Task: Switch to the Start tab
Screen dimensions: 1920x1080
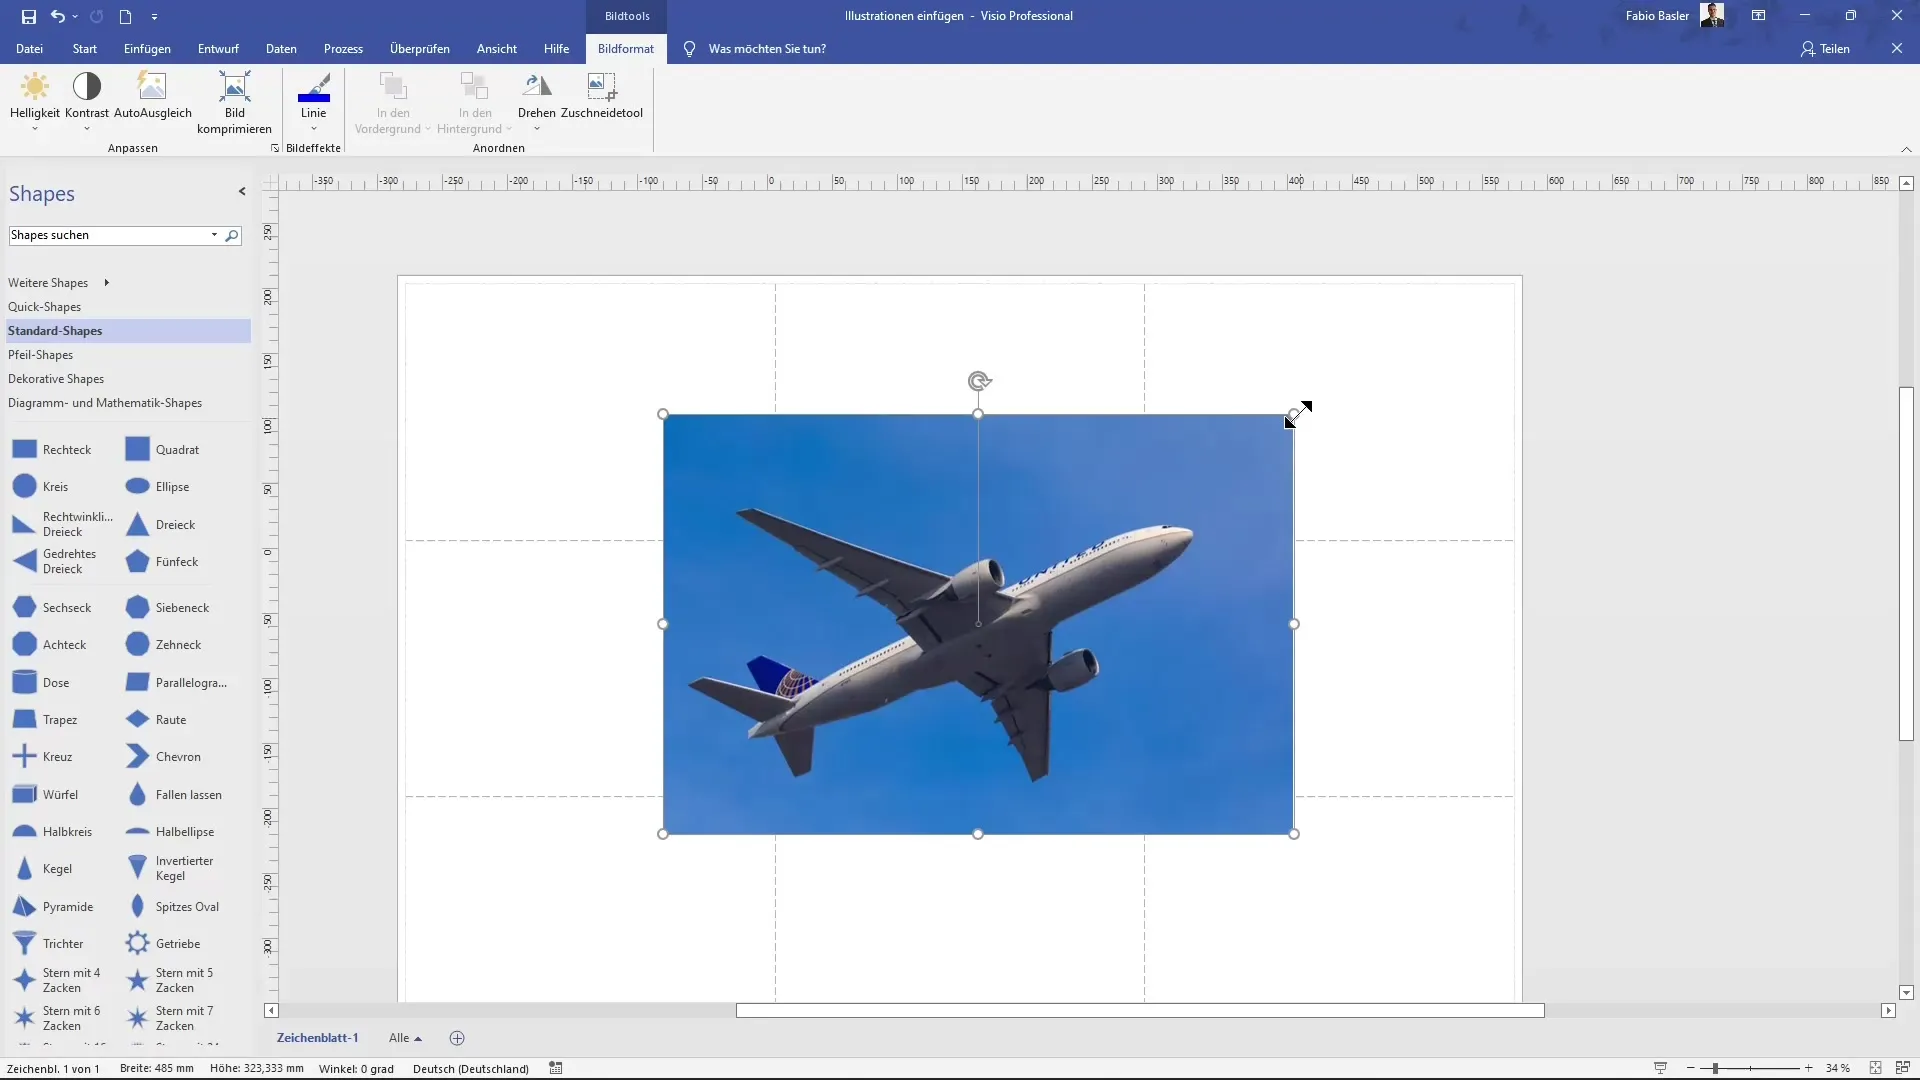Action: pos(85,48)
